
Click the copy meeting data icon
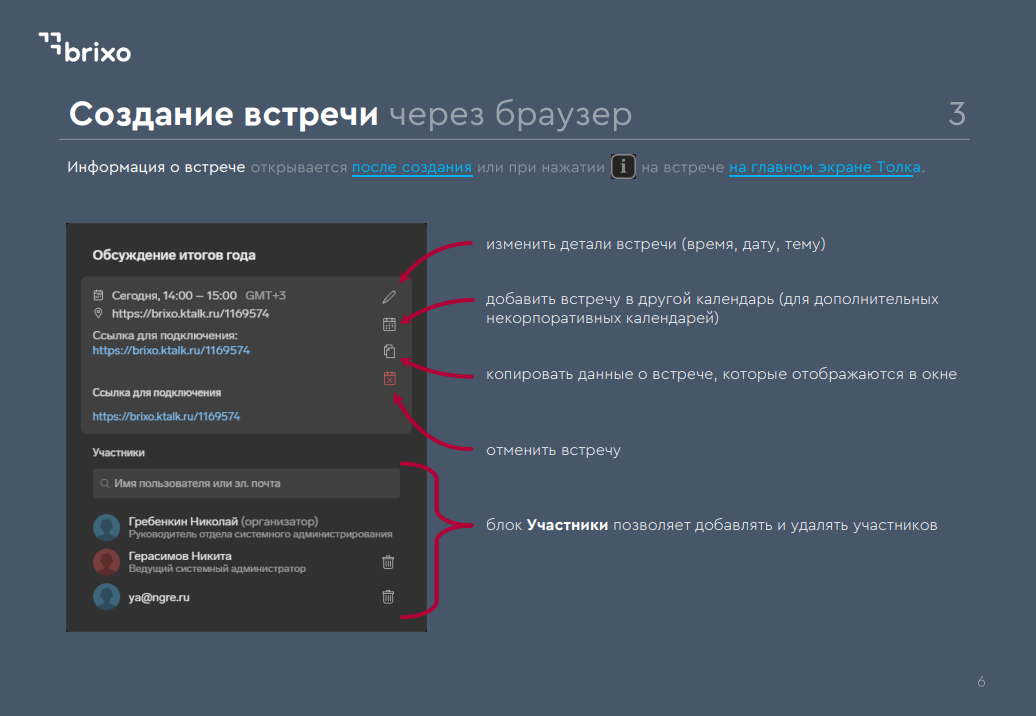389,351
